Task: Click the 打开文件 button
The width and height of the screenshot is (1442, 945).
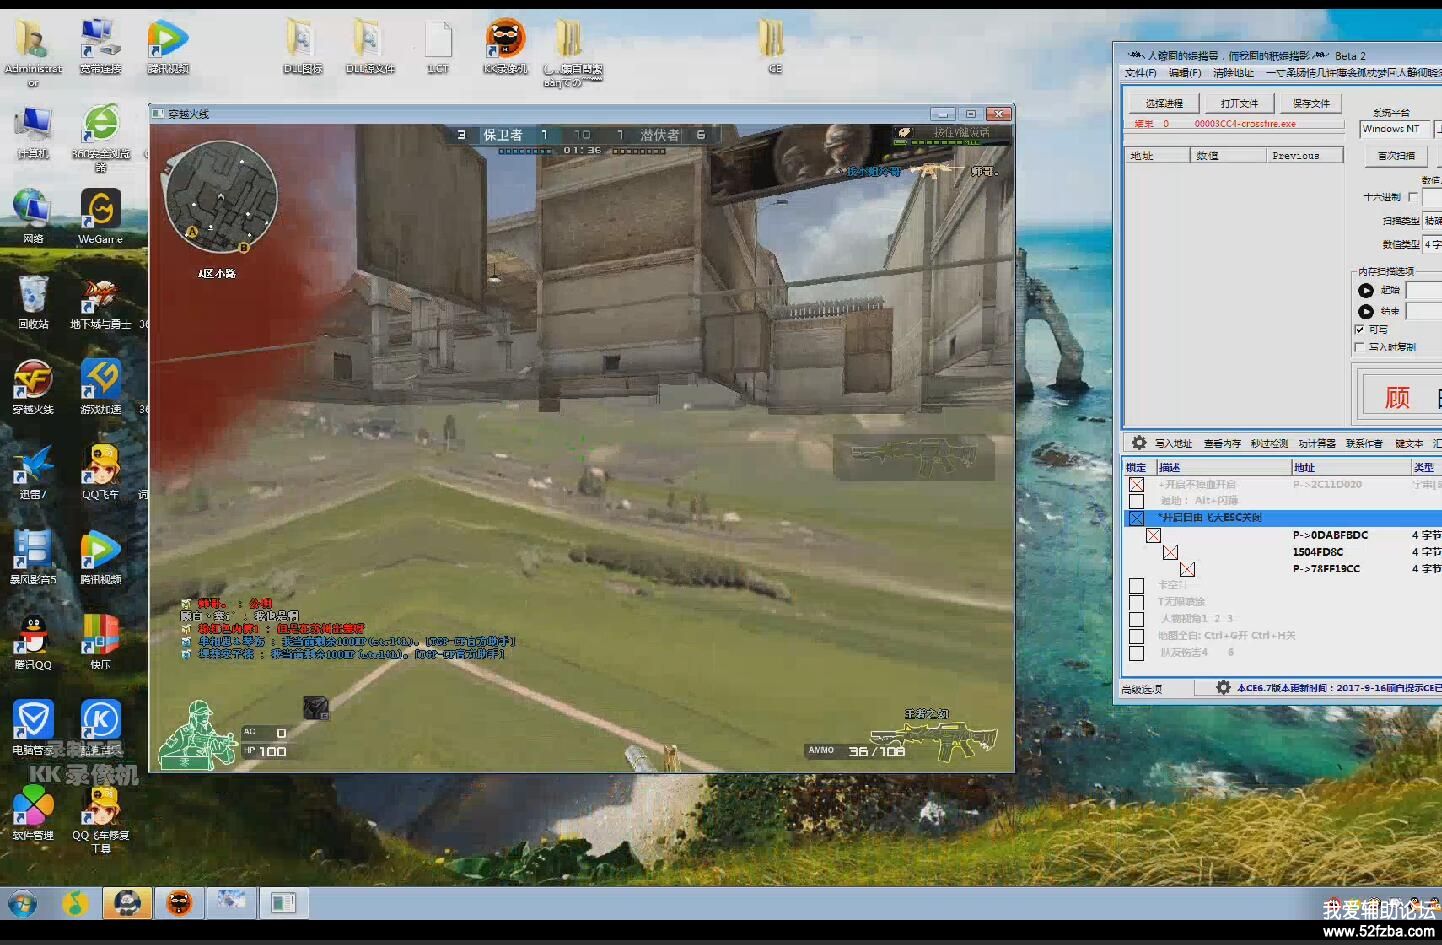Action: 1239,103
